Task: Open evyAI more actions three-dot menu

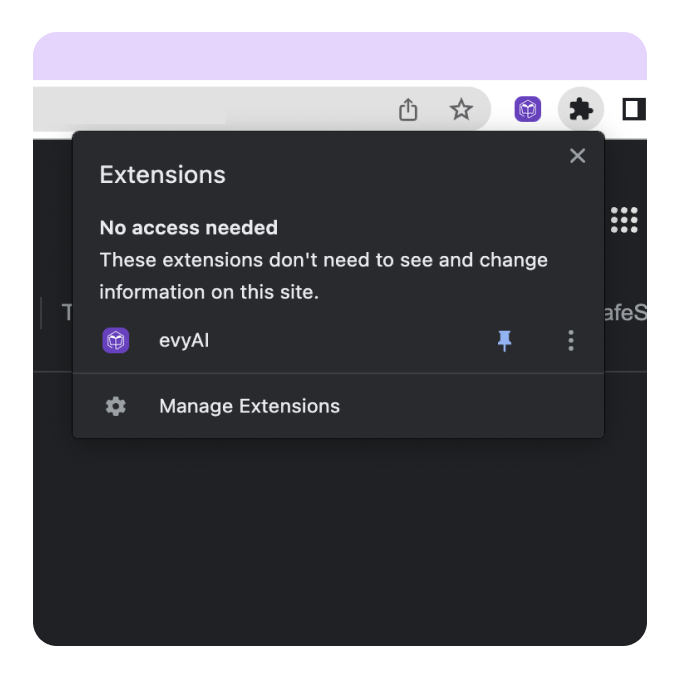Action: tap(571, 341)
